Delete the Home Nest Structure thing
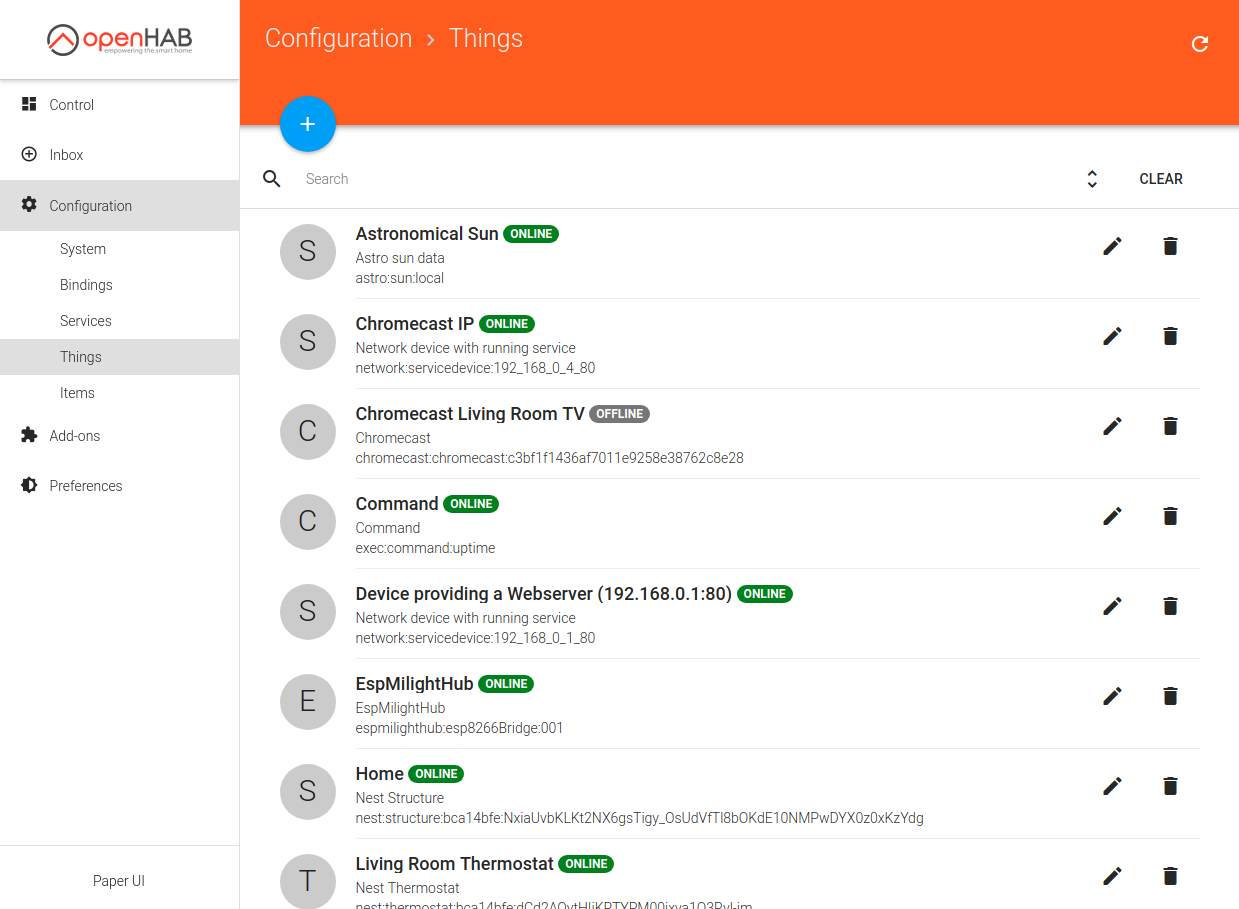Image resolution: width=1239 pixels, height=909 pixels. pyautogui.click(x=1170, y=786)
